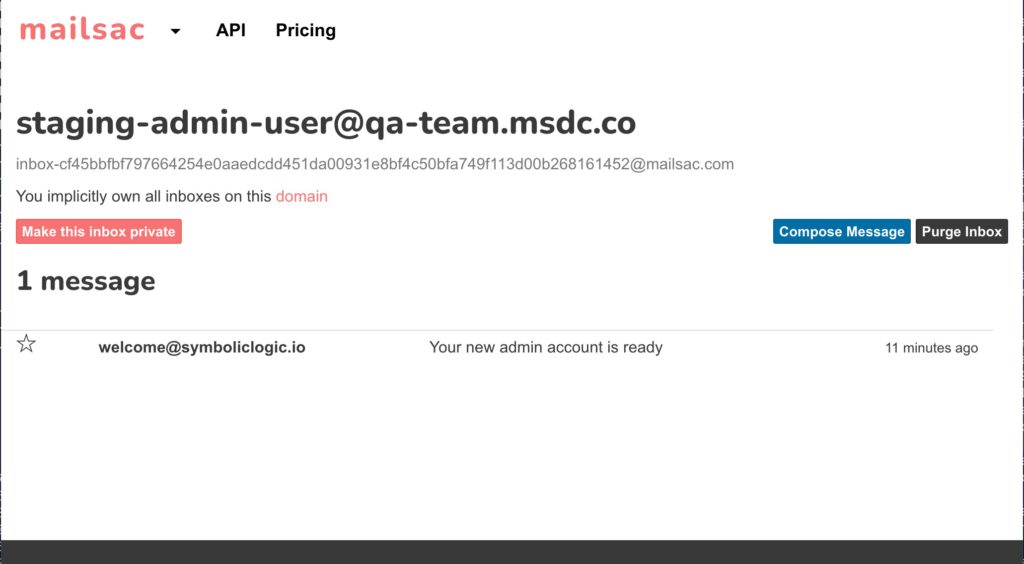Select the staging-admin-user@qa-team.msdc.co heading
Image resolution: width=1024 pixels, height=564 pixels.
point(326,123)
